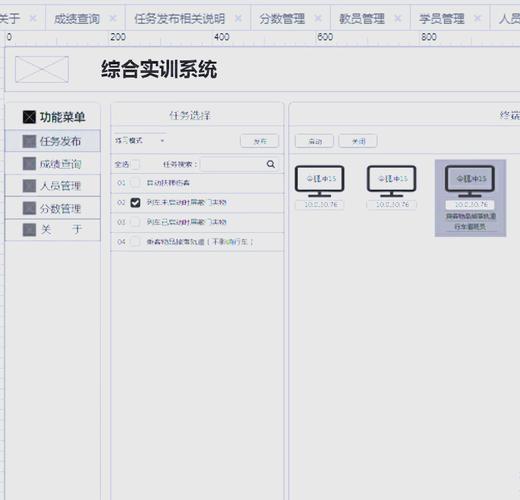
Task: Click the square icon left of sidebar 关于
Action: point(29,230)
